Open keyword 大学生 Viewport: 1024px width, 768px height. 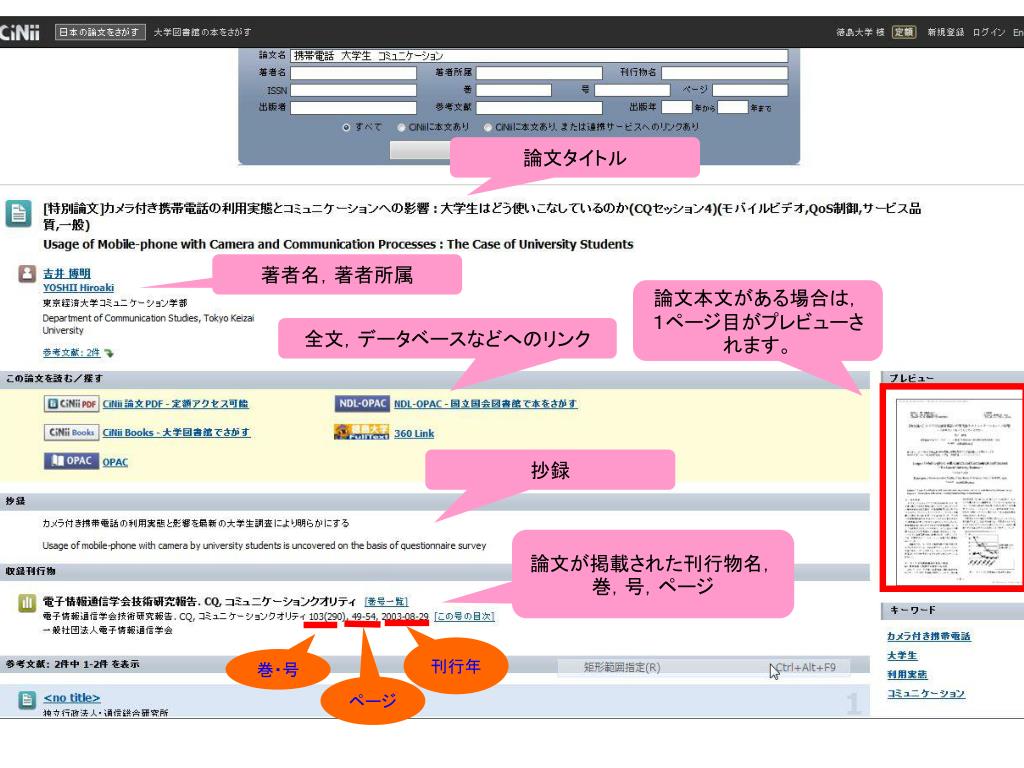pyautogui.click(x=902, y=656)
